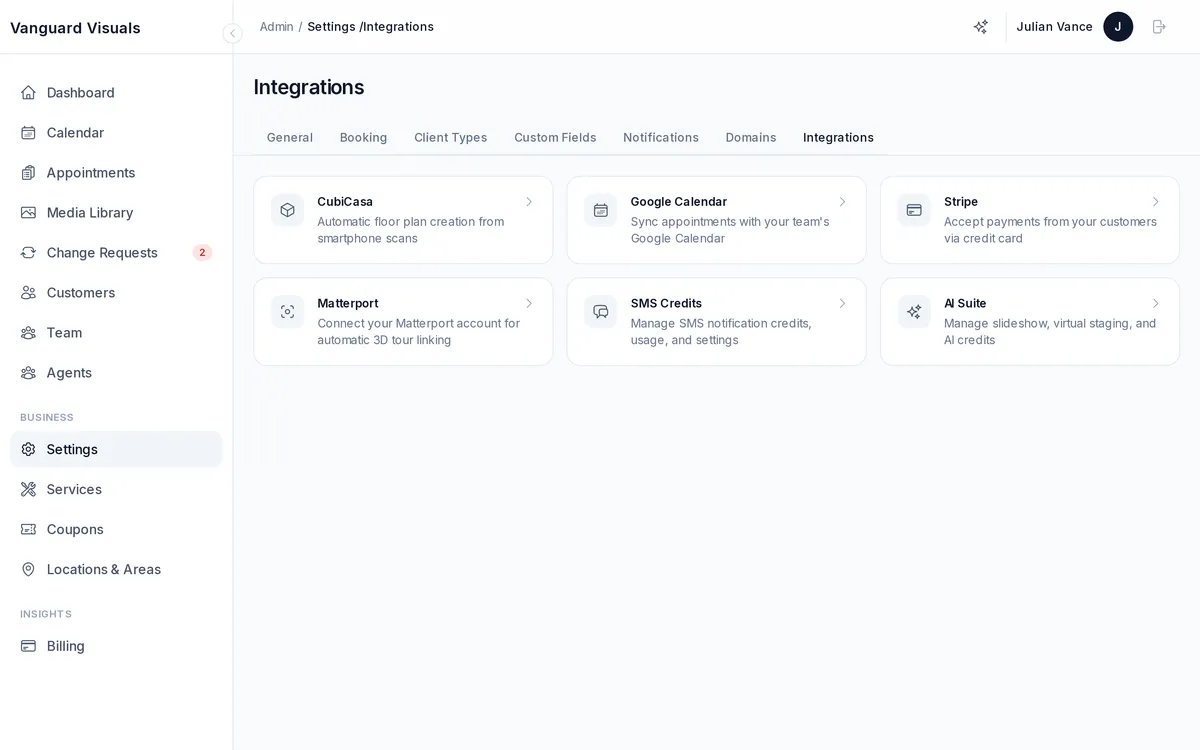
Task: Click the Appointments icon
Action: click(x=28, y=172)
